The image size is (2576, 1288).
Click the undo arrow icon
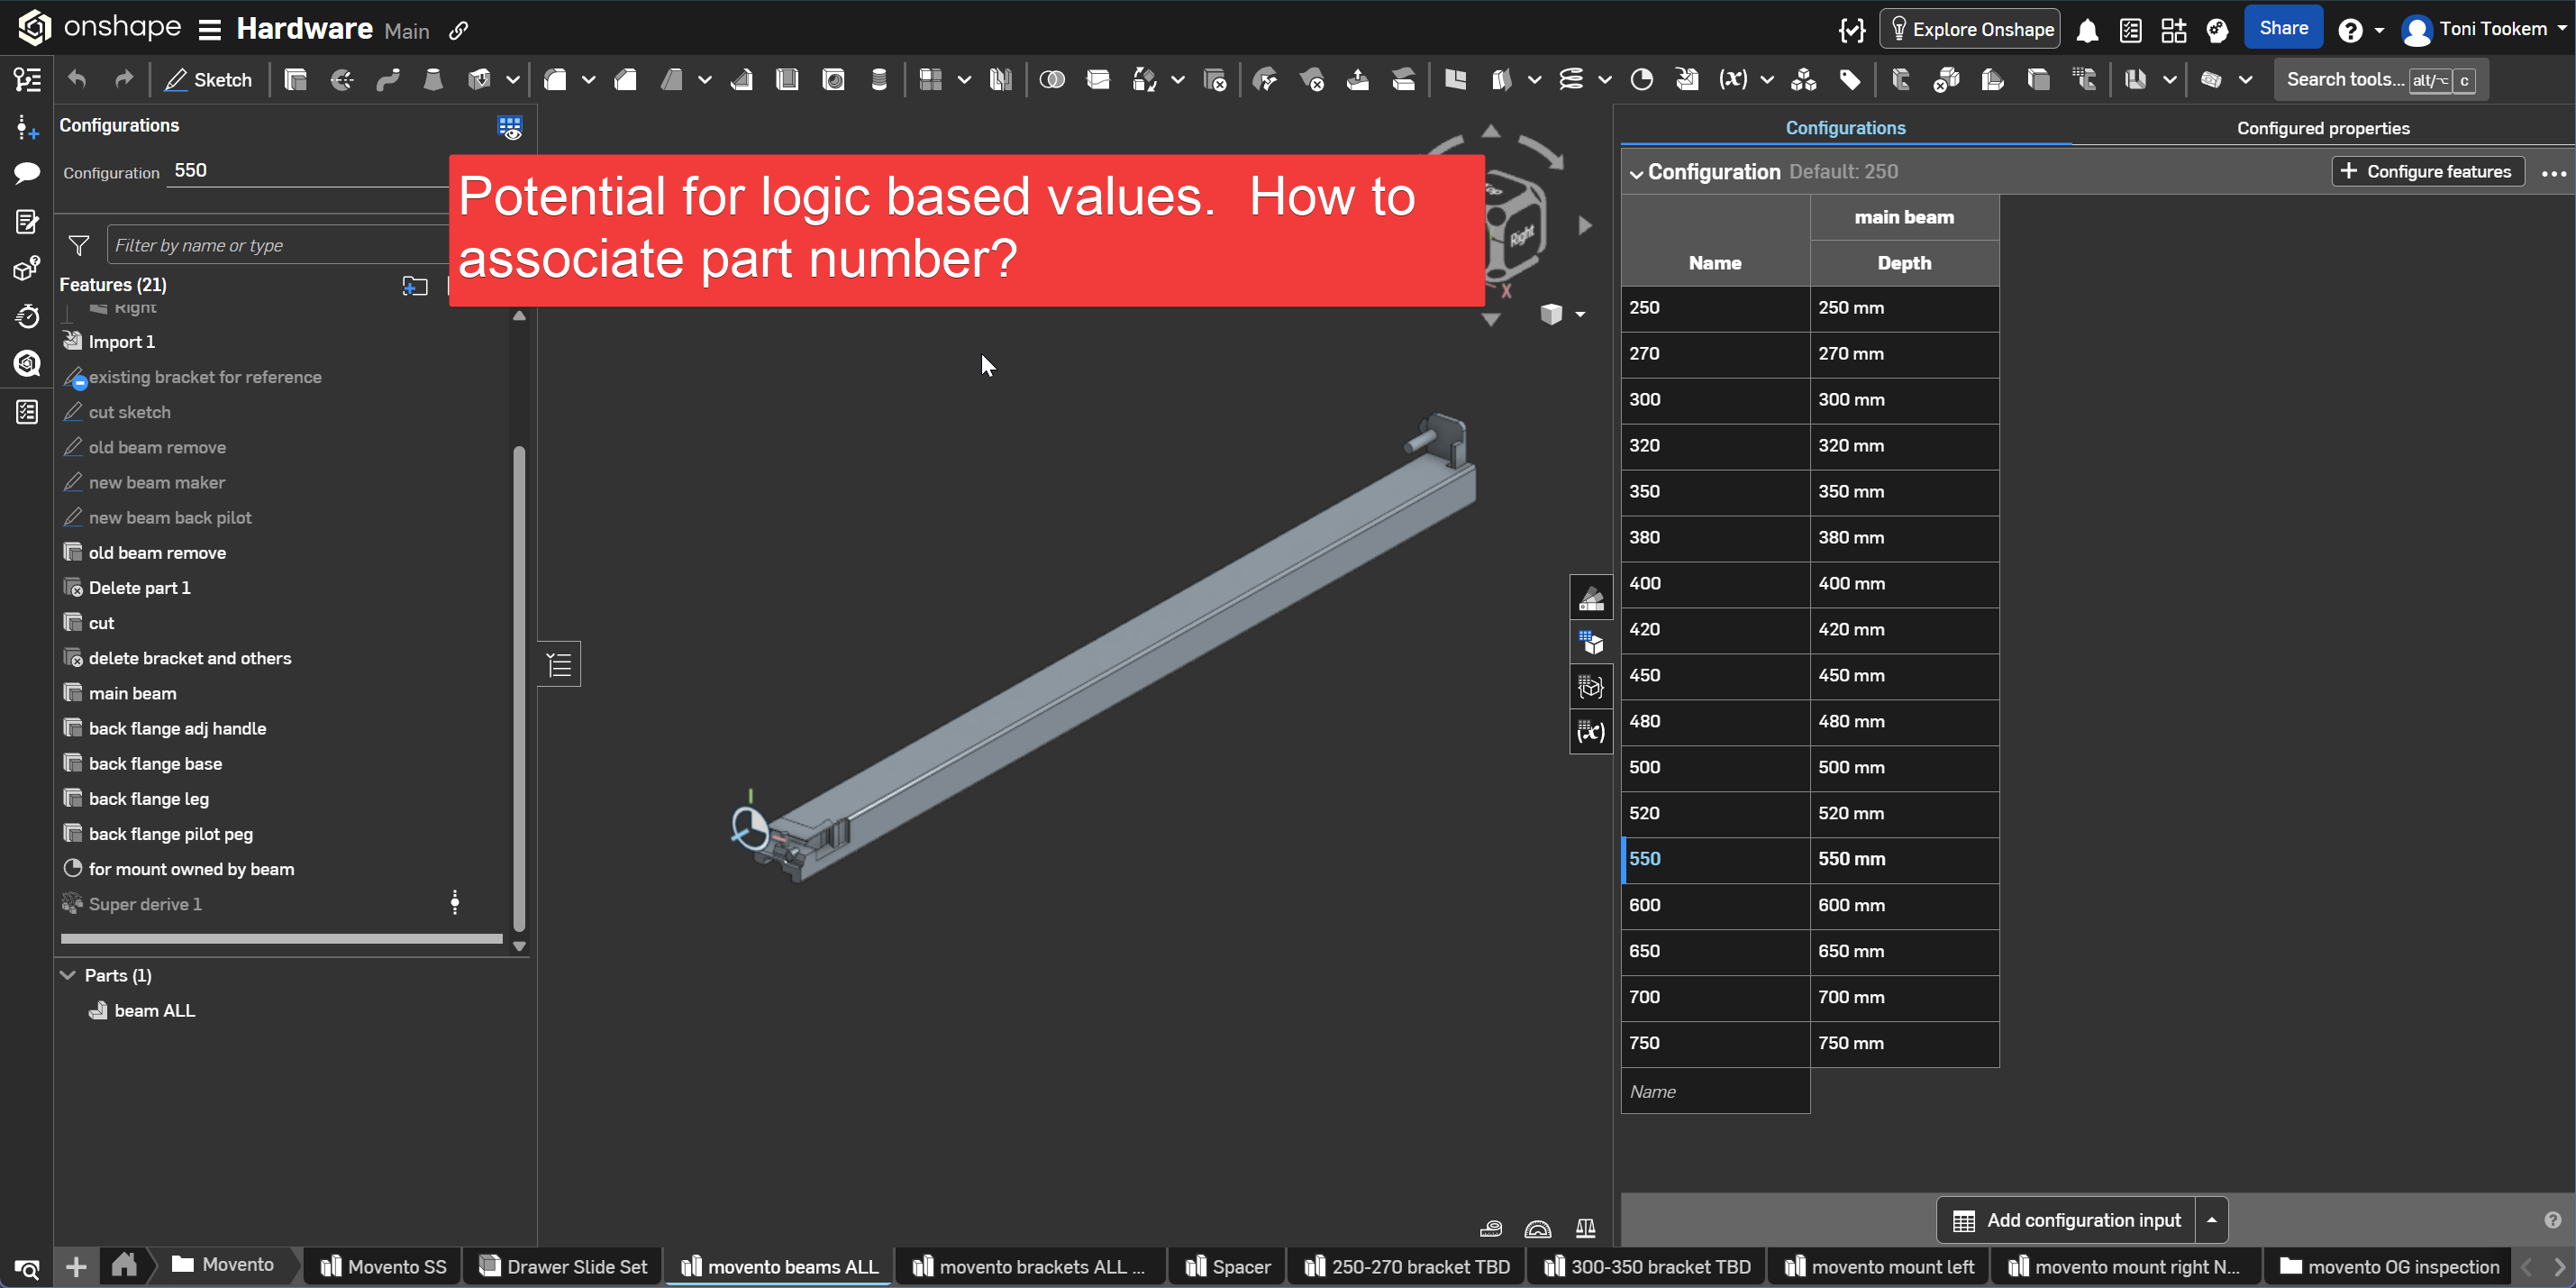pos(77,80)
